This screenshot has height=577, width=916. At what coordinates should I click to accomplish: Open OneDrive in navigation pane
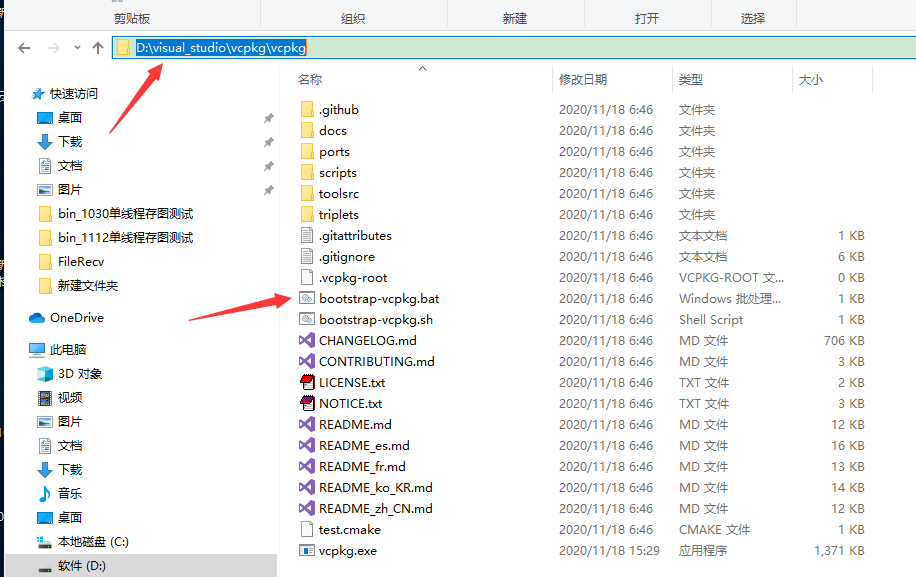tap(77, 318)
